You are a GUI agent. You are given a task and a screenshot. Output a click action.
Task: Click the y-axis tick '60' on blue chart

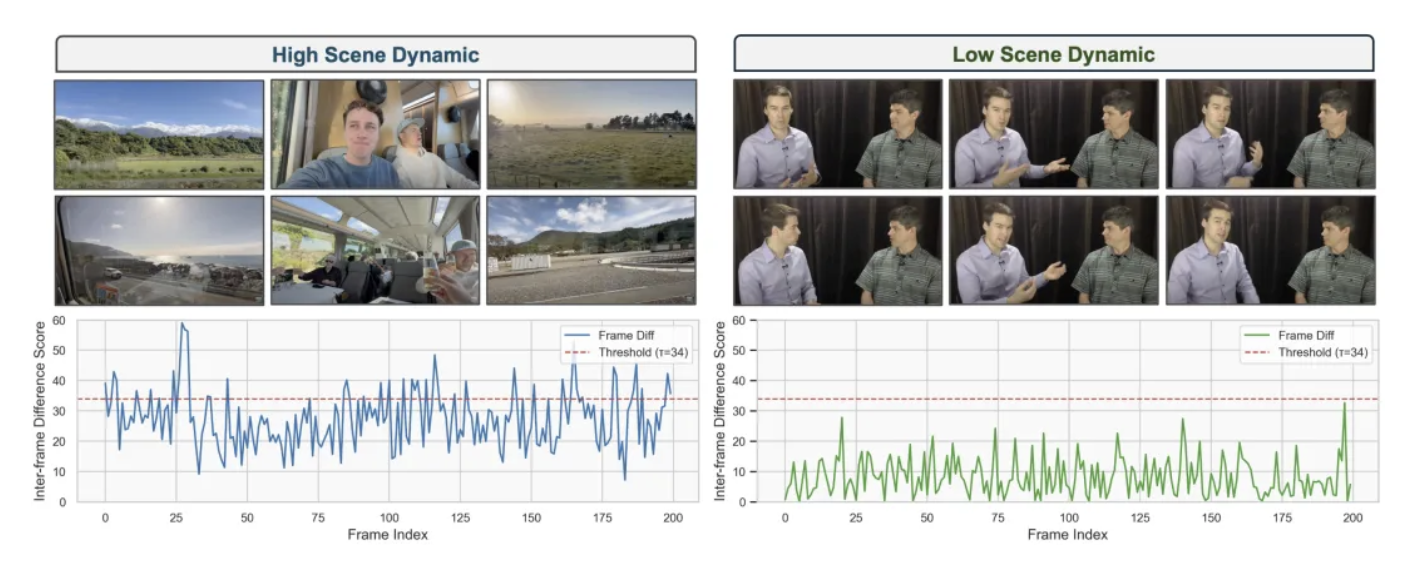point(58,321)
